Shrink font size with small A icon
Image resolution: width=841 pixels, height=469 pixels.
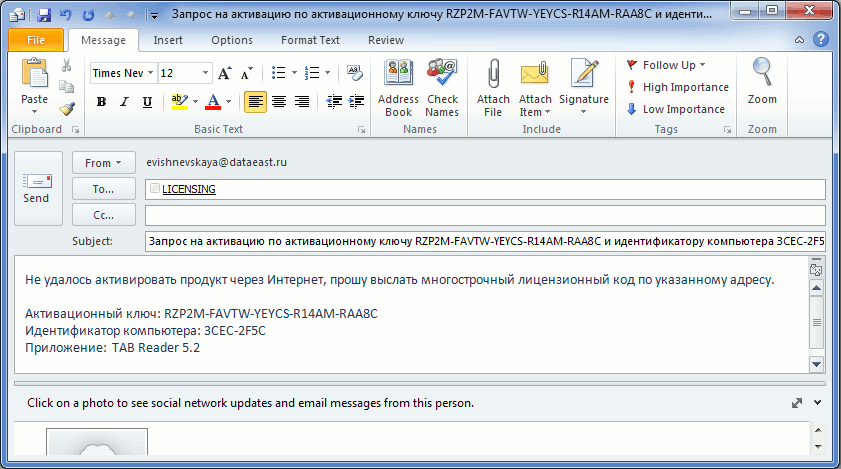click(246, 73)
